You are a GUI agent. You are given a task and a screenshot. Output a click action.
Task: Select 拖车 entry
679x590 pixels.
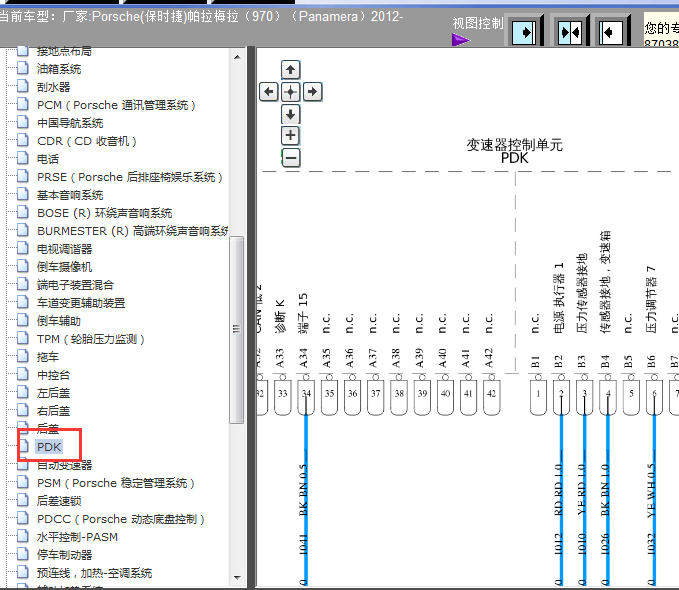click(x=48, y=357)
